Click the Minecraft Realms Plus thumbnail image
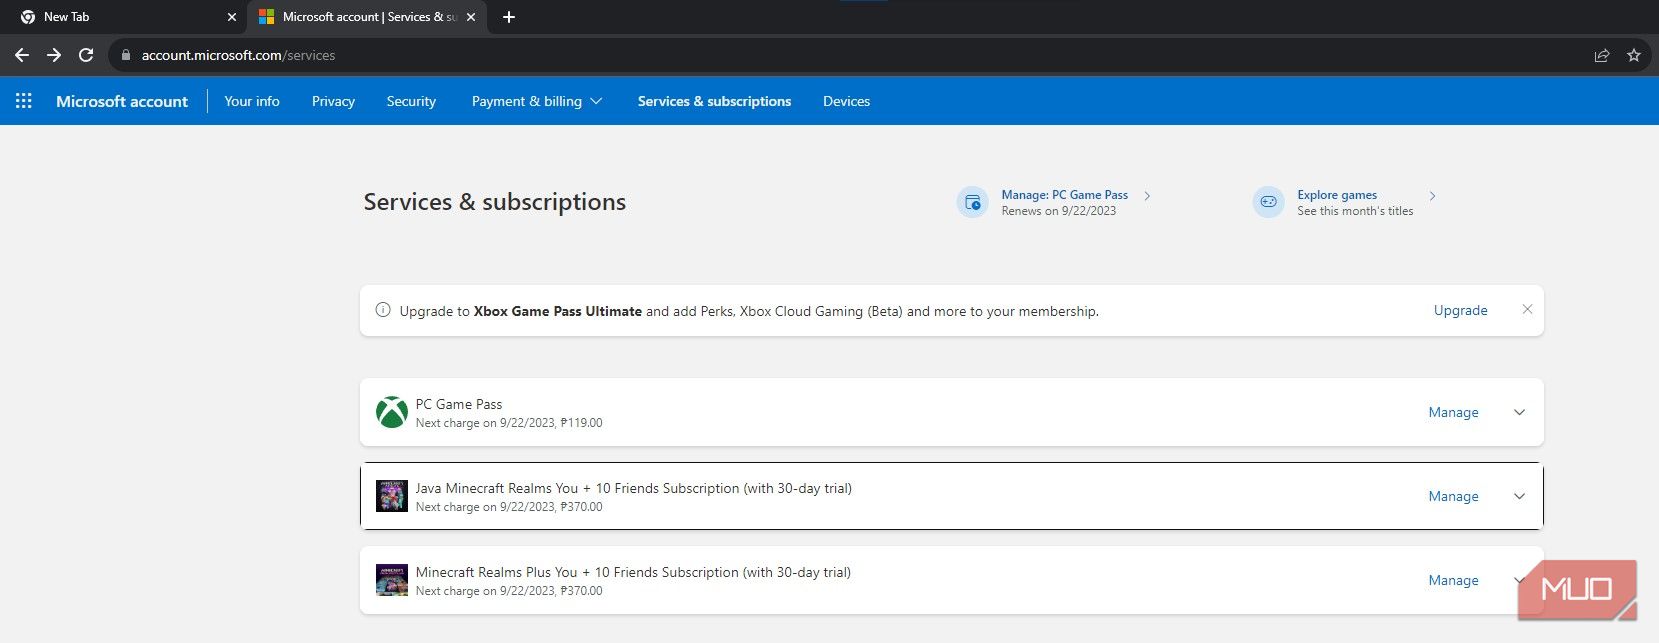The image size is (1659, 643). 391,580
